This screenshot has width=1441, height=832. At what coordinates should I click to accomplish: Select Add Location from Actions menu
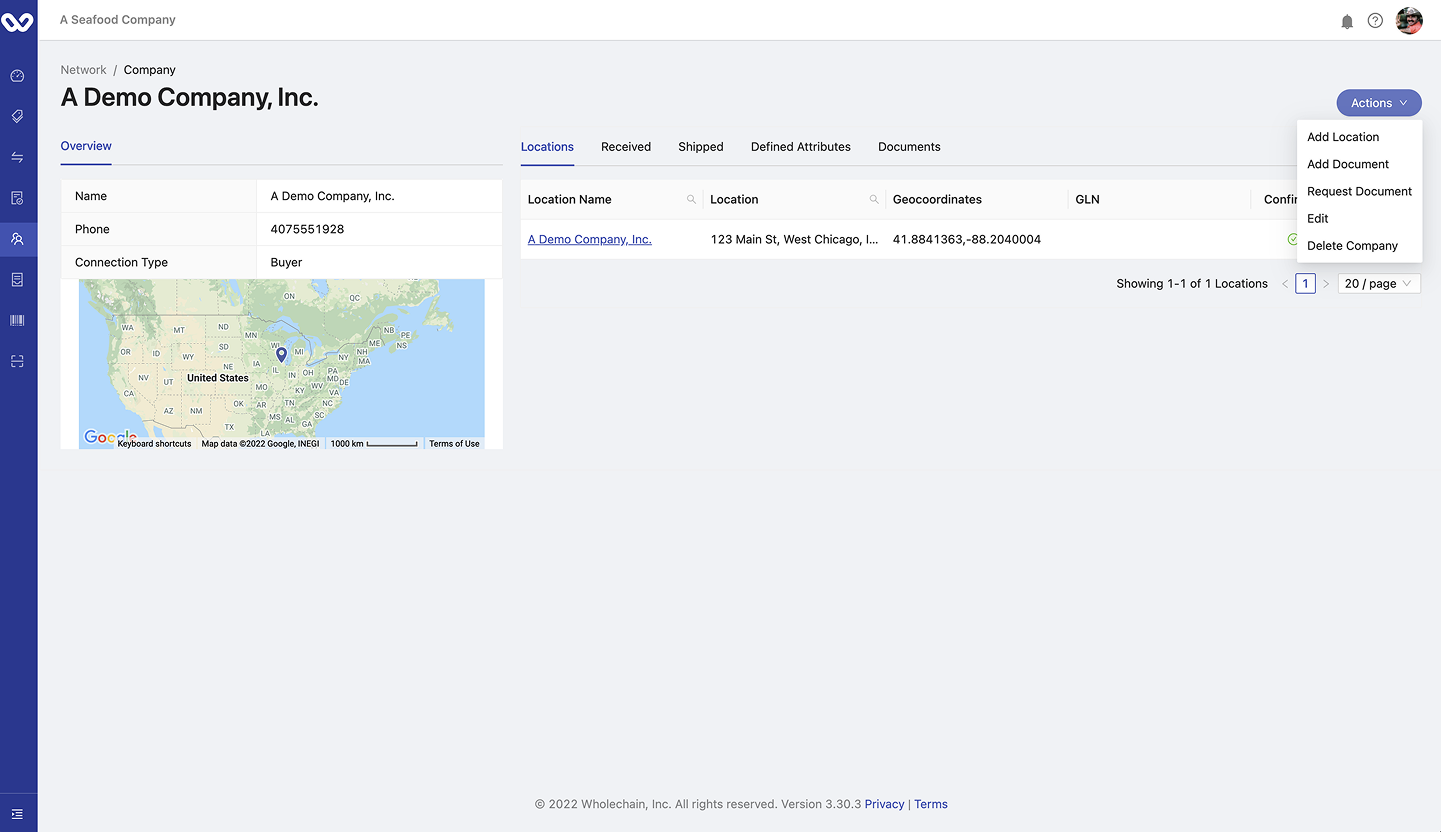[1342, 137]
